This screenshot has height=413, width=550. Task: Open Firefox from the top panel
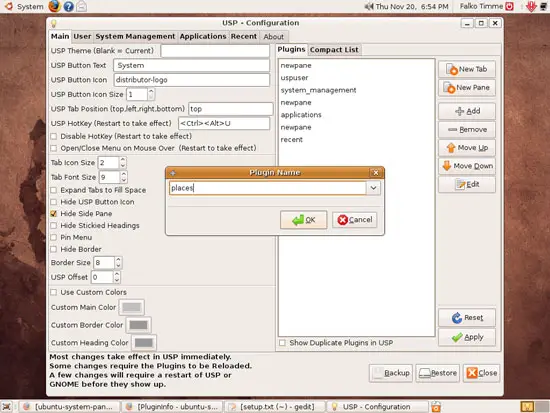tap(54, 6)
